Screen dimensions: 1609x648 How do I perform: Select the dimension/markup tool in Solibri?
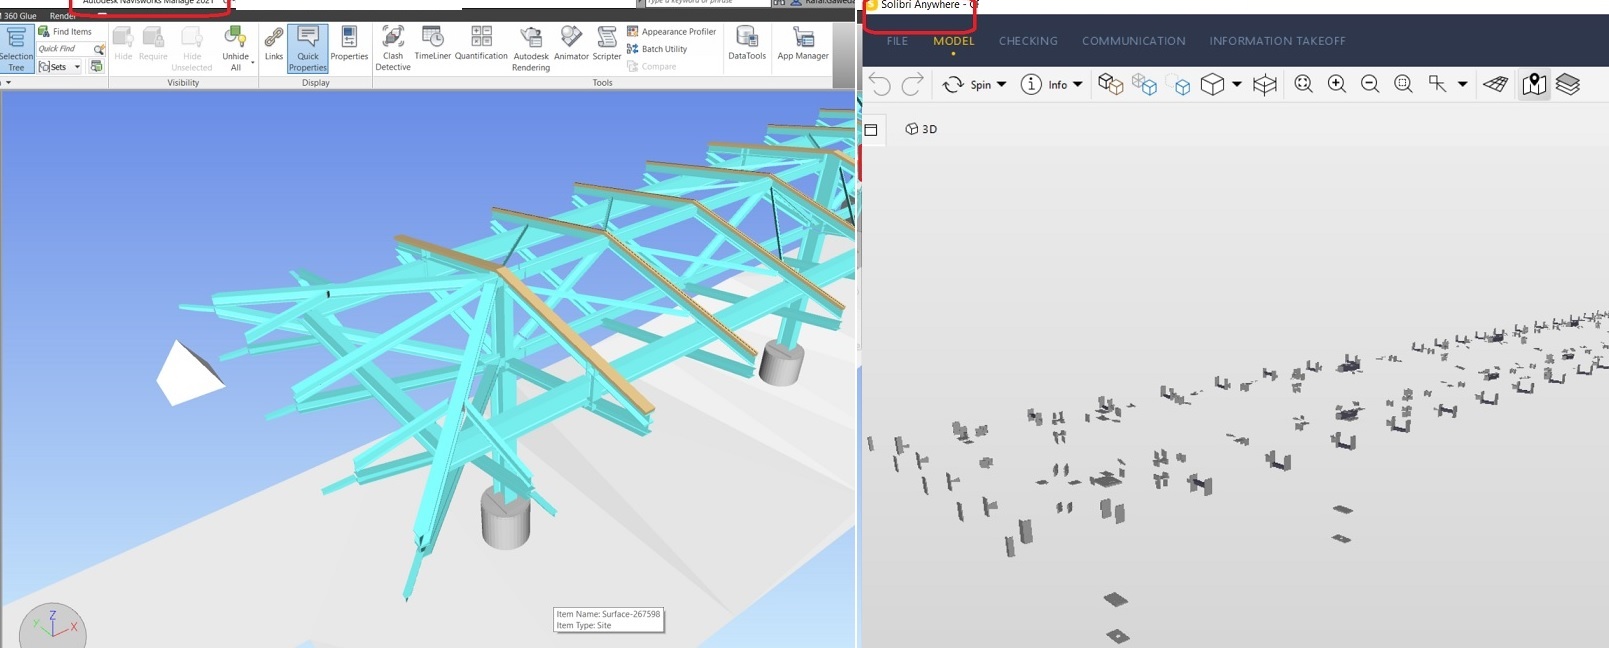pyautogui.click(x=1438, y=84)
